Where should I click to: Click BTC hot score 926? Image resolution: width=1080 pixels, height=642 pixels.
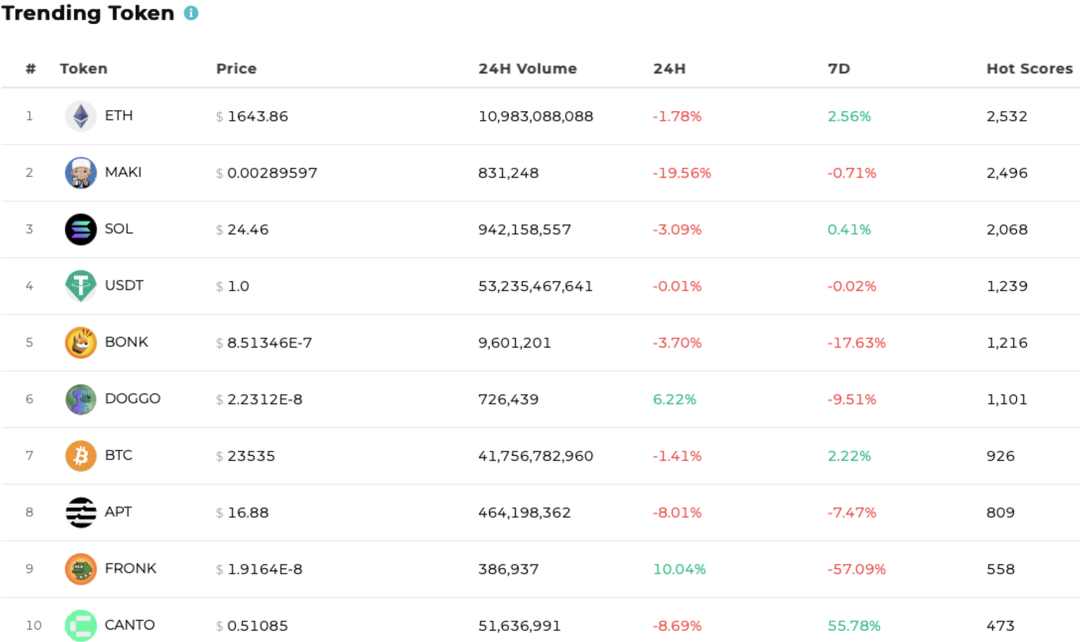tap(1000, 455)
